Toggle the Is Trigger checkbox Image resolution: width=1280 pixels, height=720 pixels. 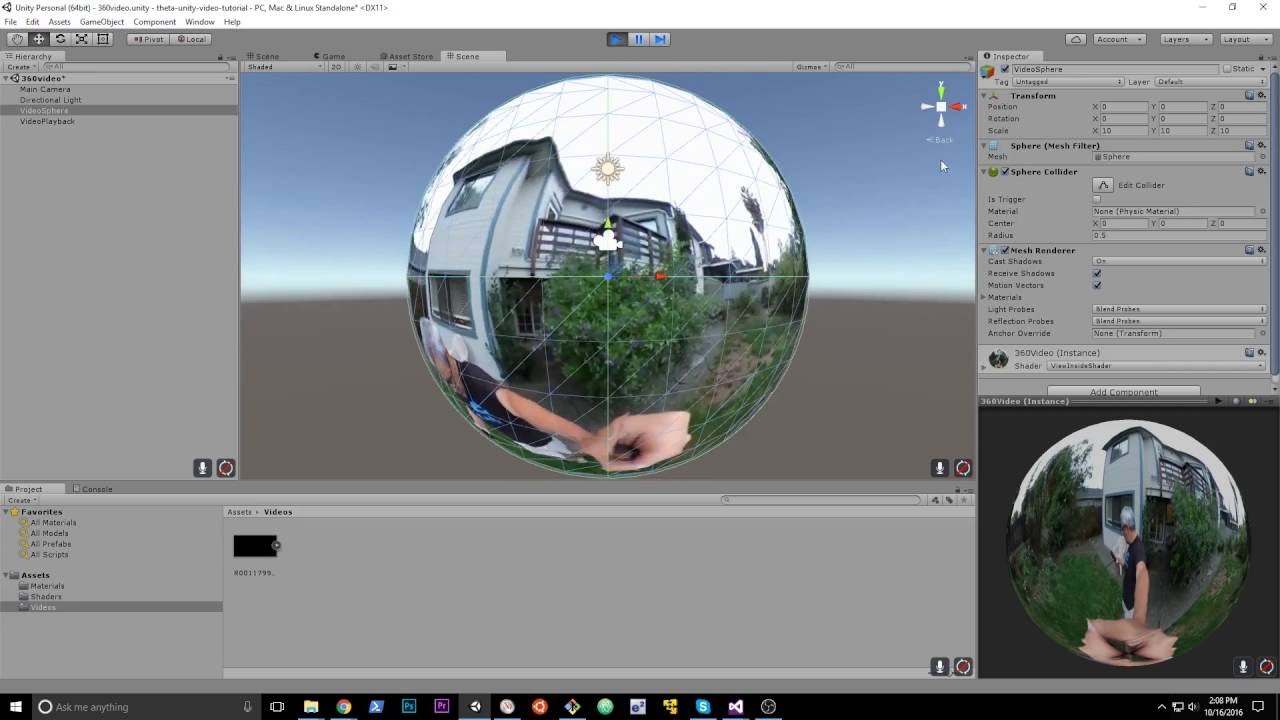(x=1097, y=199)
